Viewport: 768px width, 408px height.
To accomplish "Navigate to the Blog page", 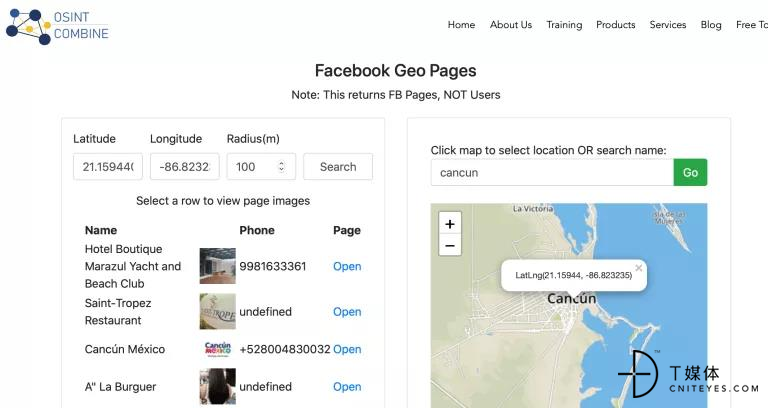I will (711, 24).
